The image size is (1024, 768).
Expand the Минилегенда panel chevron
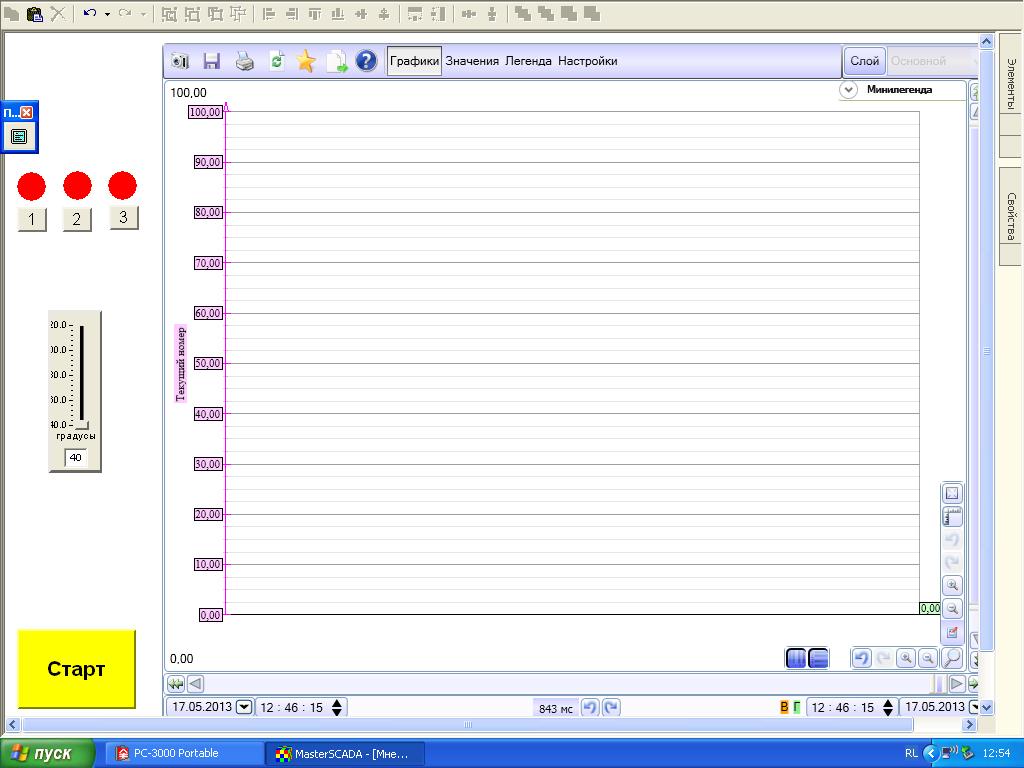(x=848, y=90)
